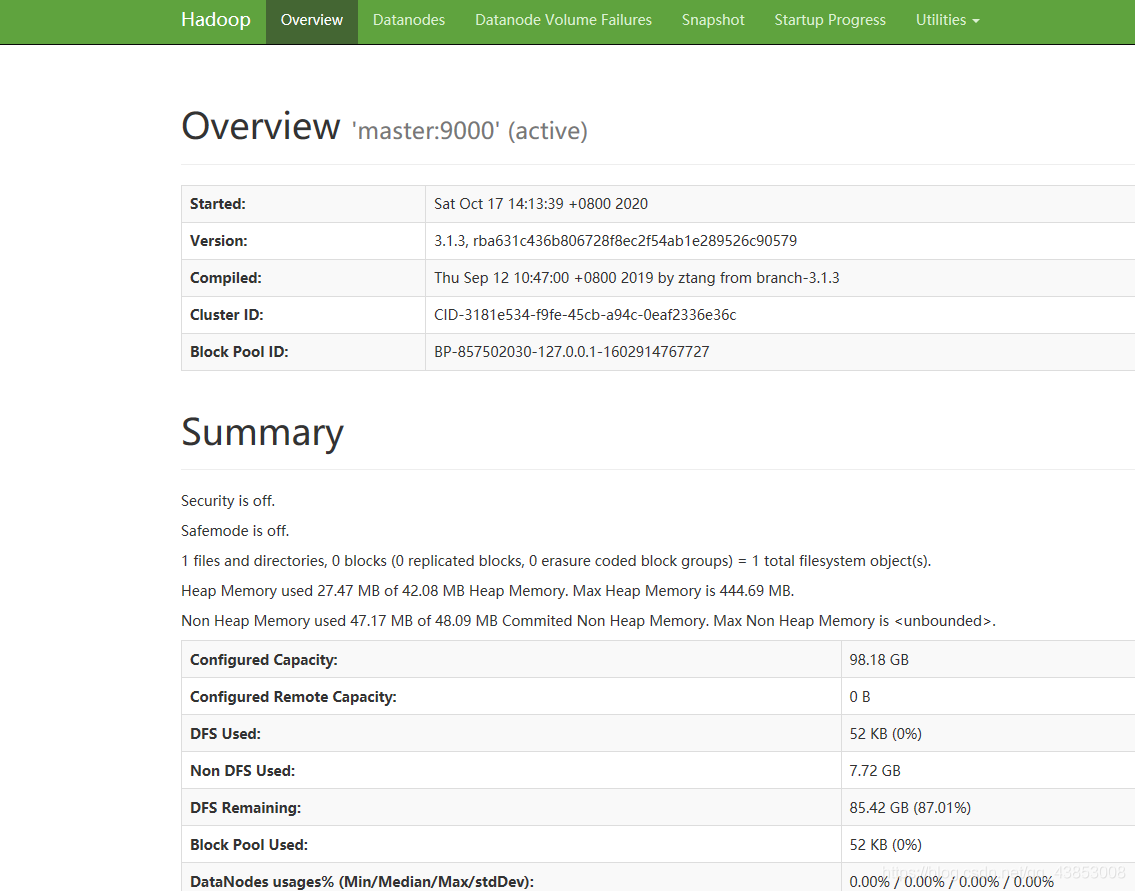Click the DFS Remaining 85.42 GB value

pos(910,807)
